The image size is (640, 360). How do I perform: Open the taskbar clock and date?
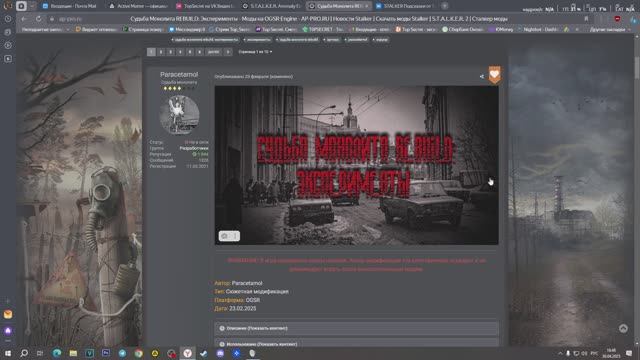pos(611,353)
